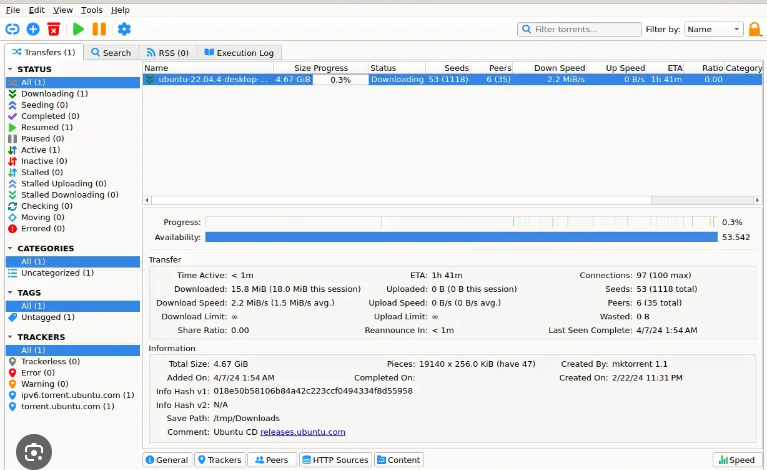Click the orange lock icon

(x=754, y=29)
